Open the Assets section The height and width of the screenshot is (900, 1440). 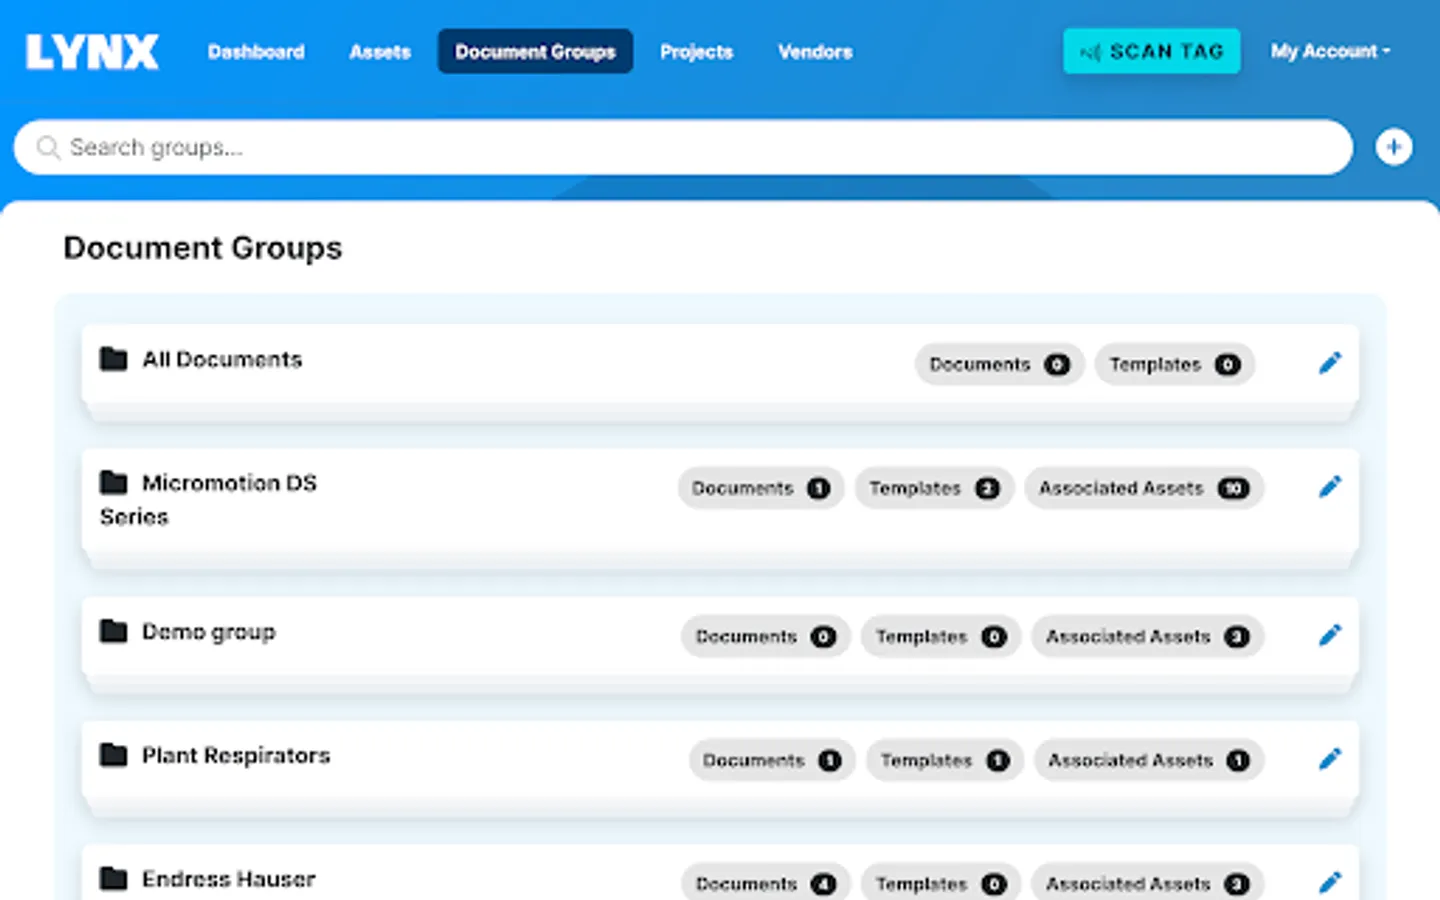tap(379, 51)
